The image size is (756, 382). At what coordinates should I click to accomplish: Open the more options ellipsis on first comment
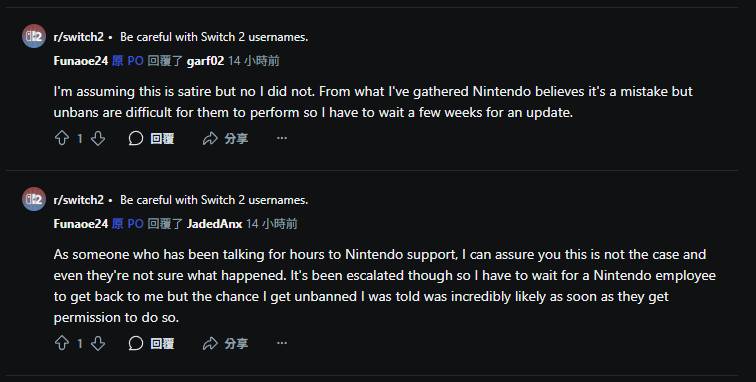282,138
